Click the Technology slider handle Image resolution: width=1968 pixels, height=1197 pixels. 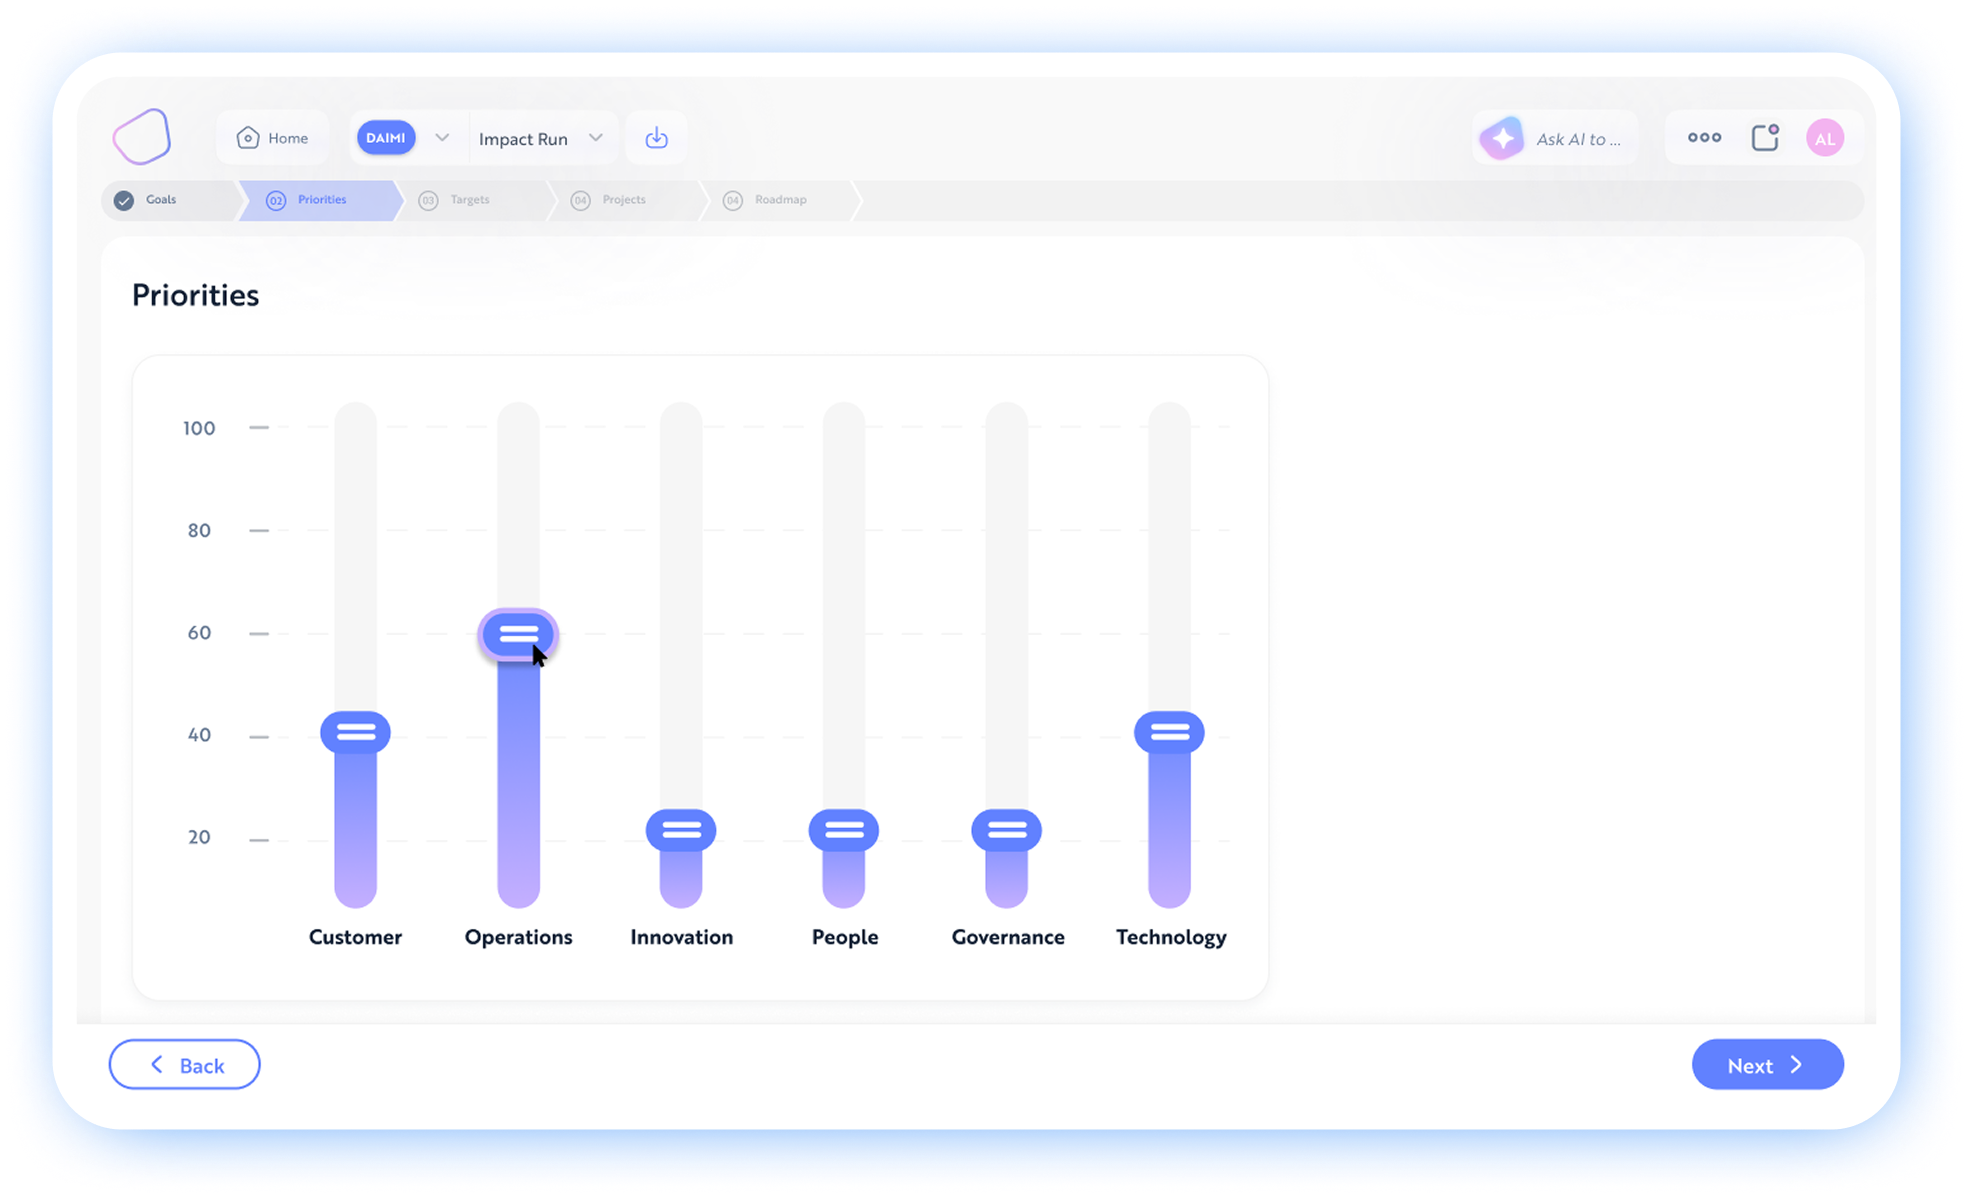pyautogui.click(x=1169, y=732)
